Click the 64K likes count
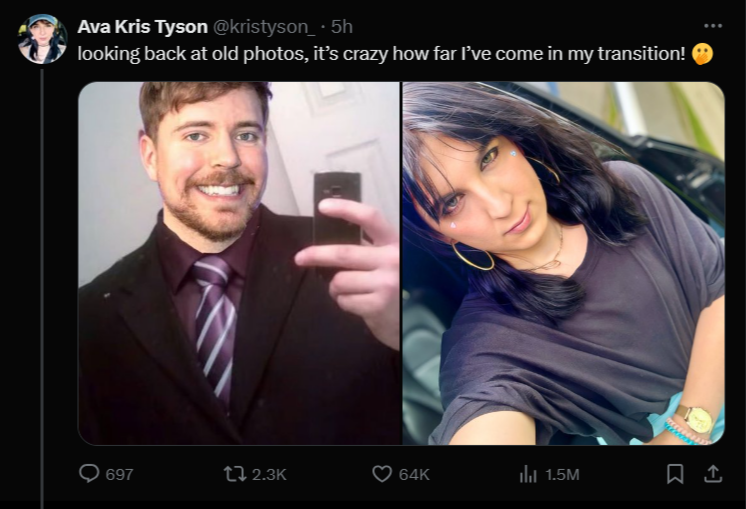Image resolution: width=746 pixels, height=509 pixels. pos(414,474)
